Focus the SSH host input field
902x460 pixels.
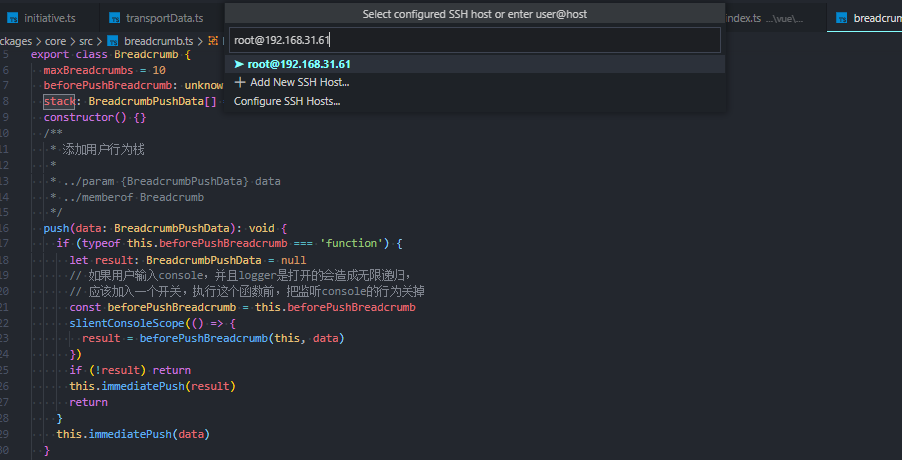coord(474,40)
